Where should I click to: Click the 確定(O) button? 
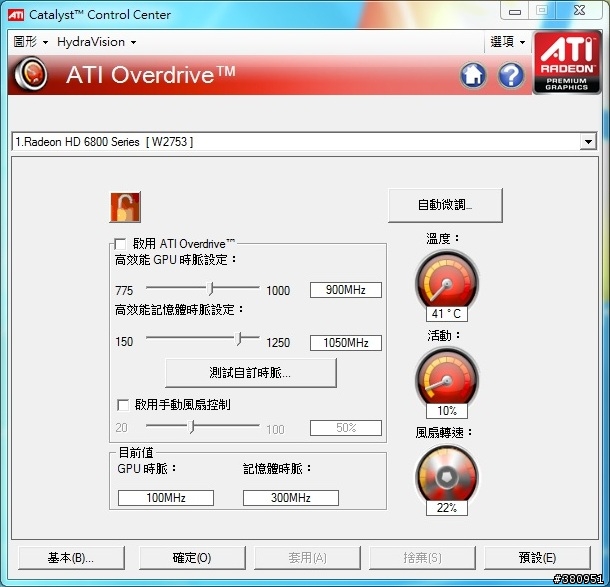192,558
